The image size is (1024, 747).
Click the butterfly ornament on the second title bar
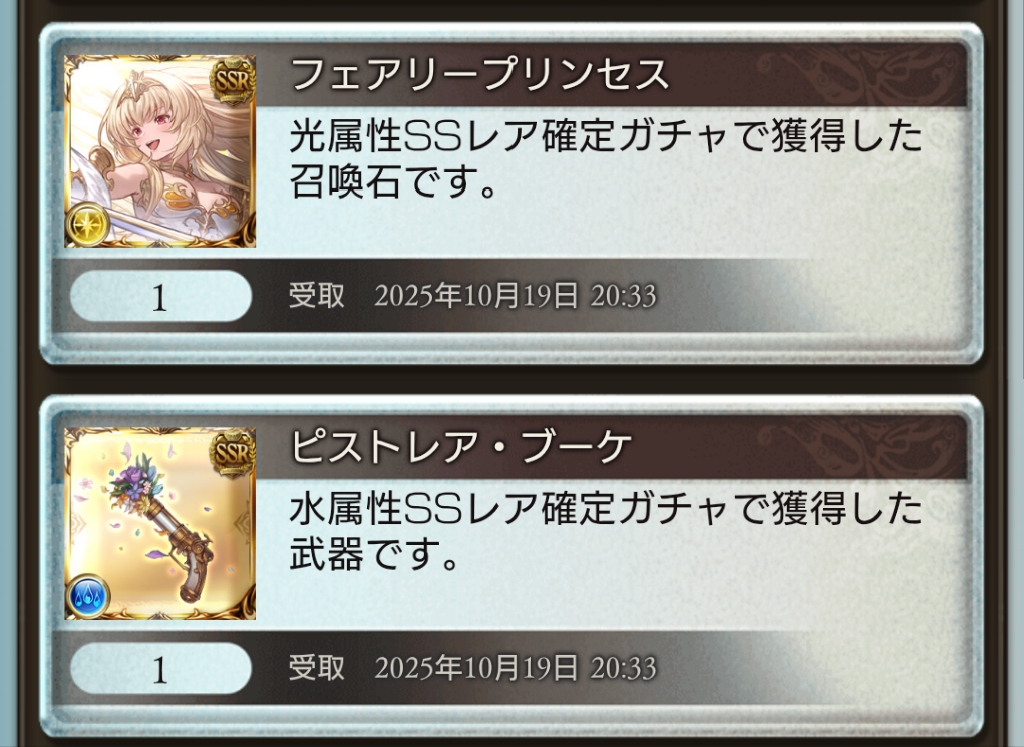pyautogui.click(x=862, y=447)
